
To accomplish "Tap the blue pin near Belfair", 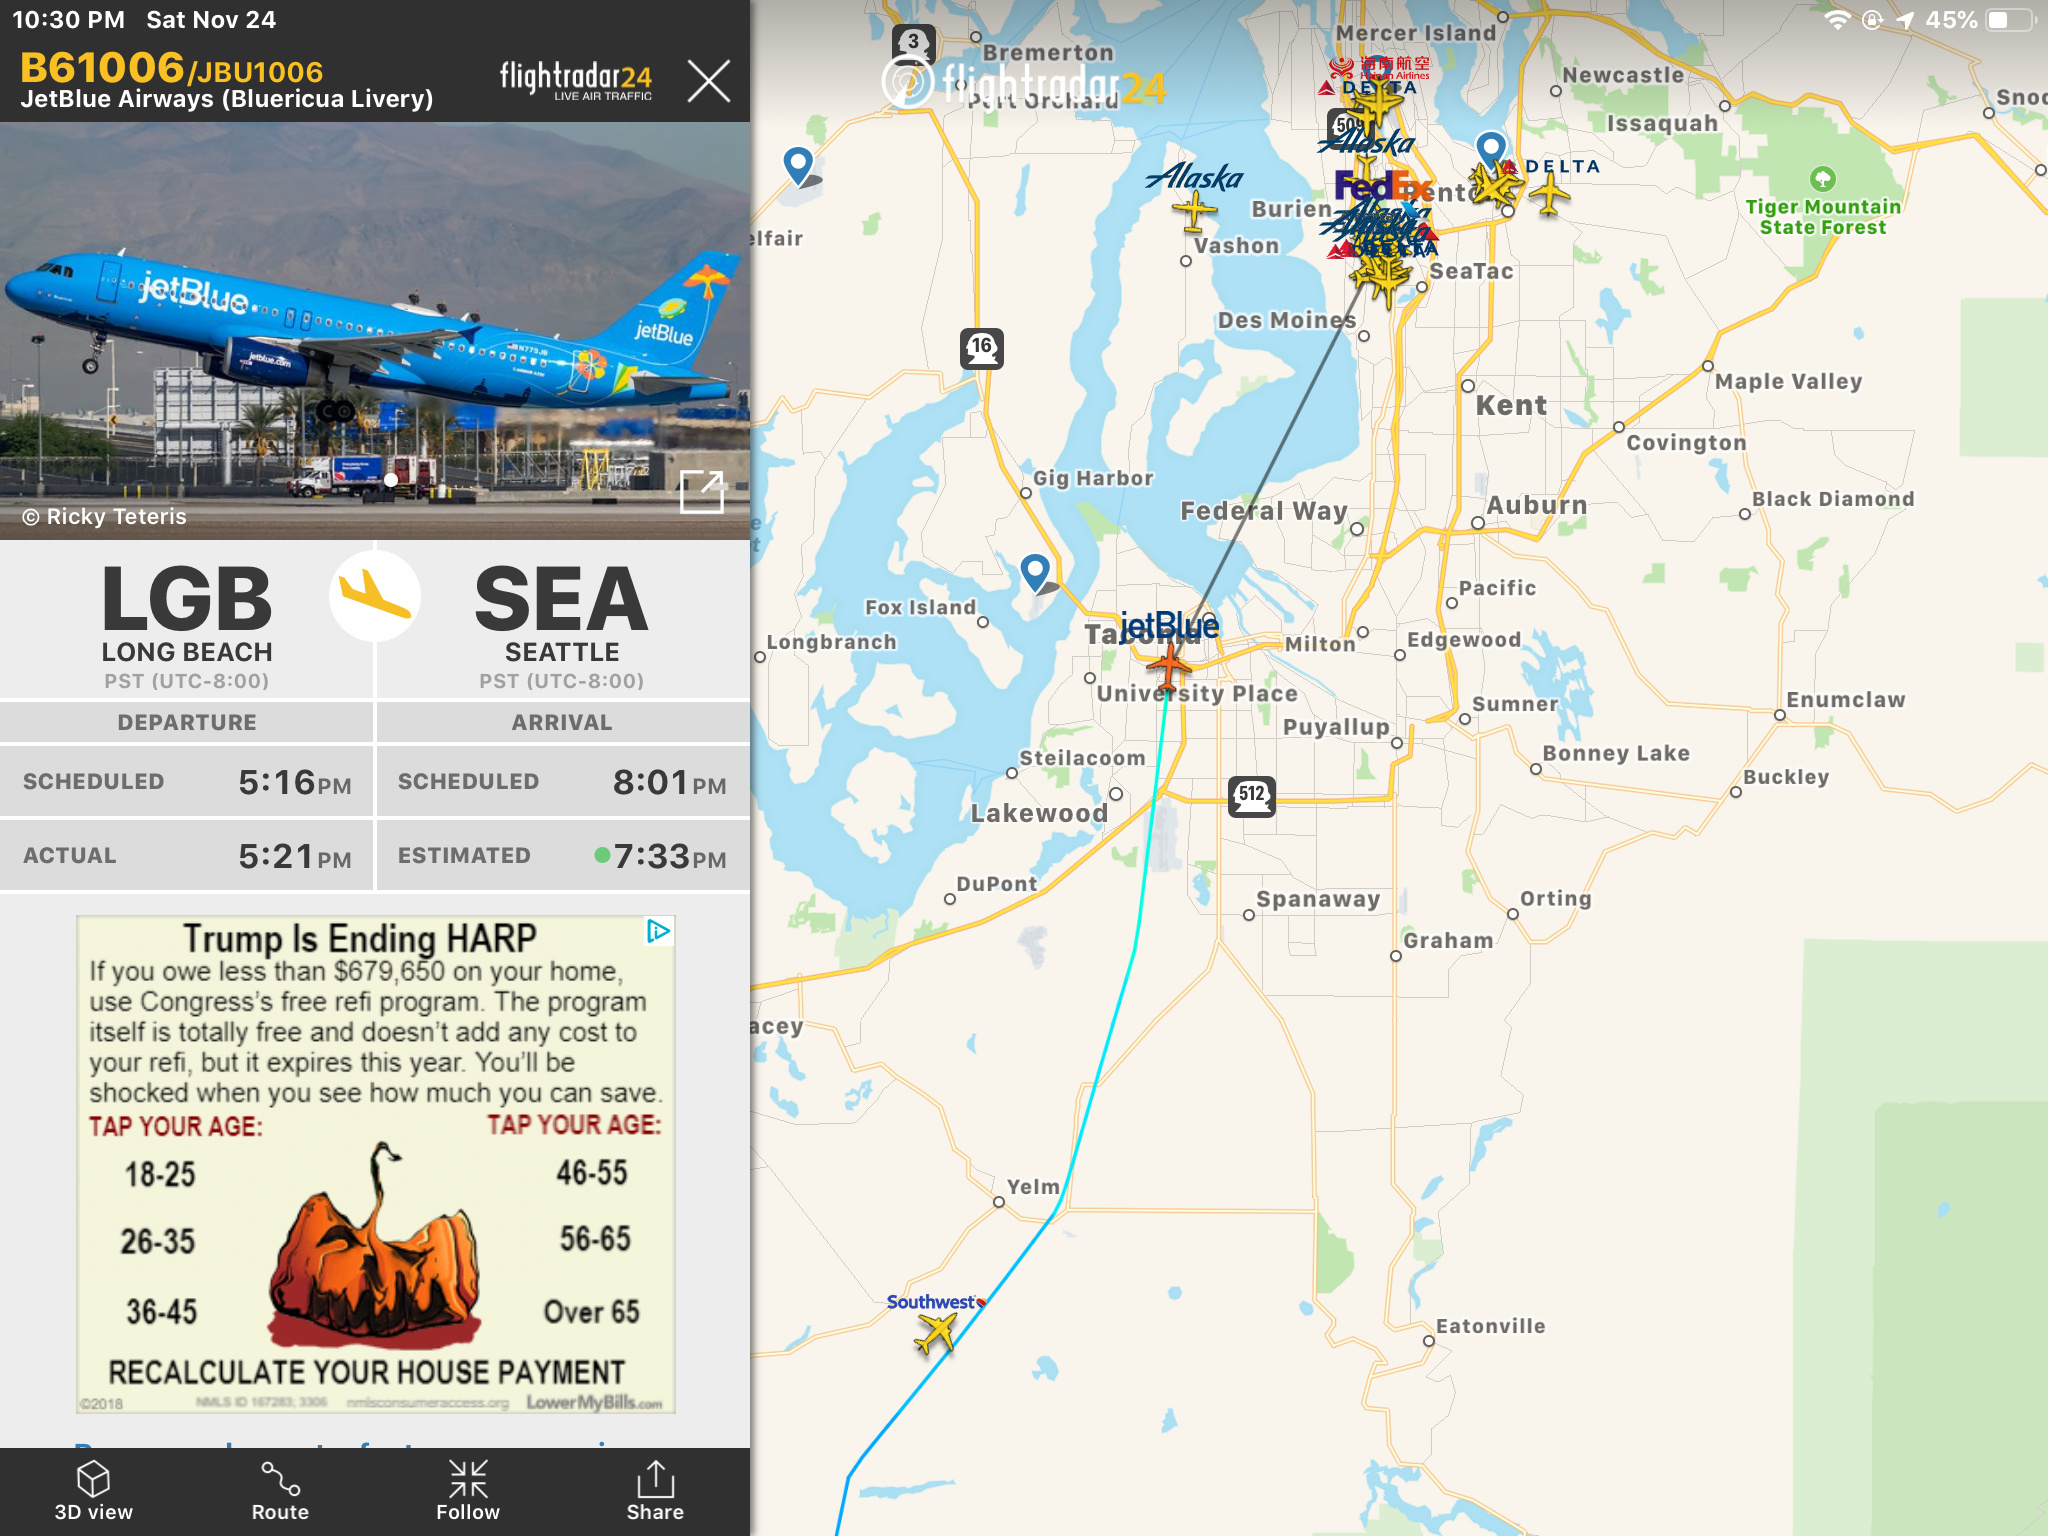I will coord(798,166).
